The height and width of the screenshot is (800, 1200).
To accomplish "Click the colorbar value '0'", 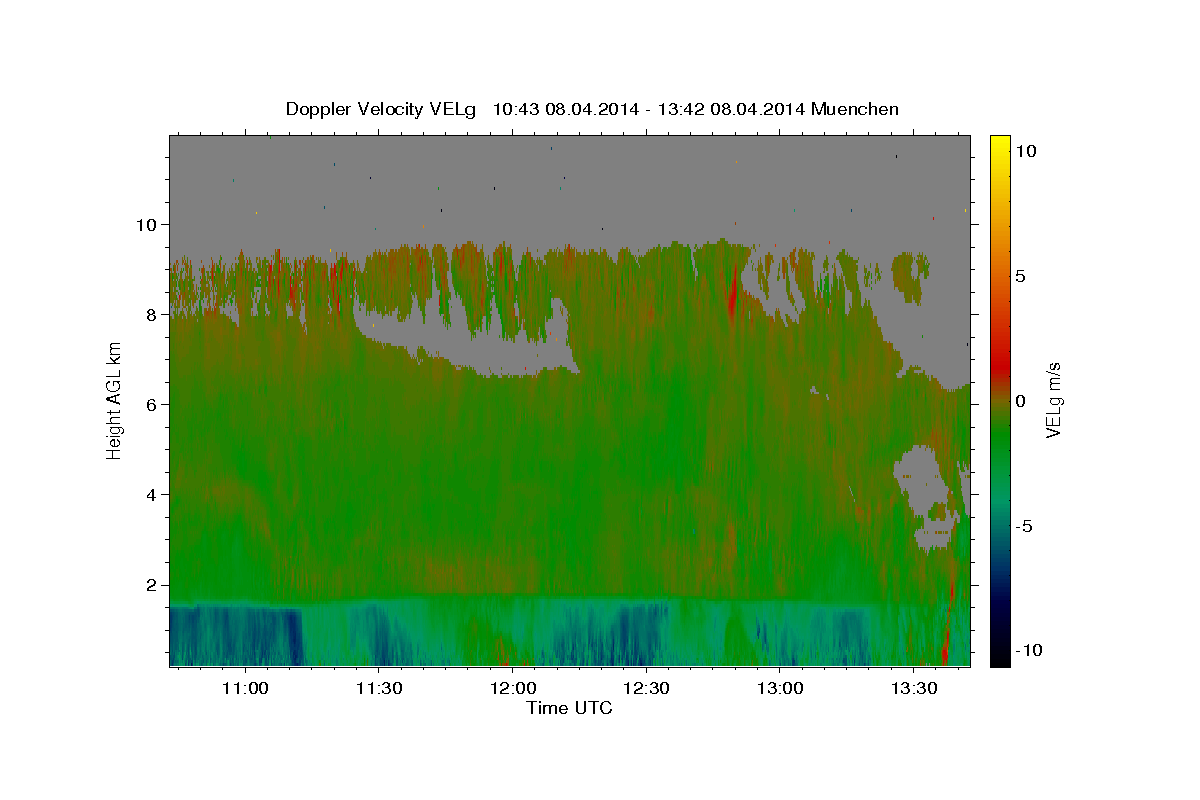I will [x=1020, y=401].
